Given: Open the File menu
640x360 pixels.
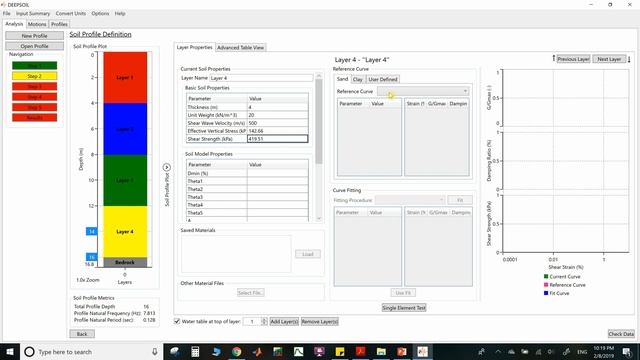Looking at the screenshot, I should point(7,13).
